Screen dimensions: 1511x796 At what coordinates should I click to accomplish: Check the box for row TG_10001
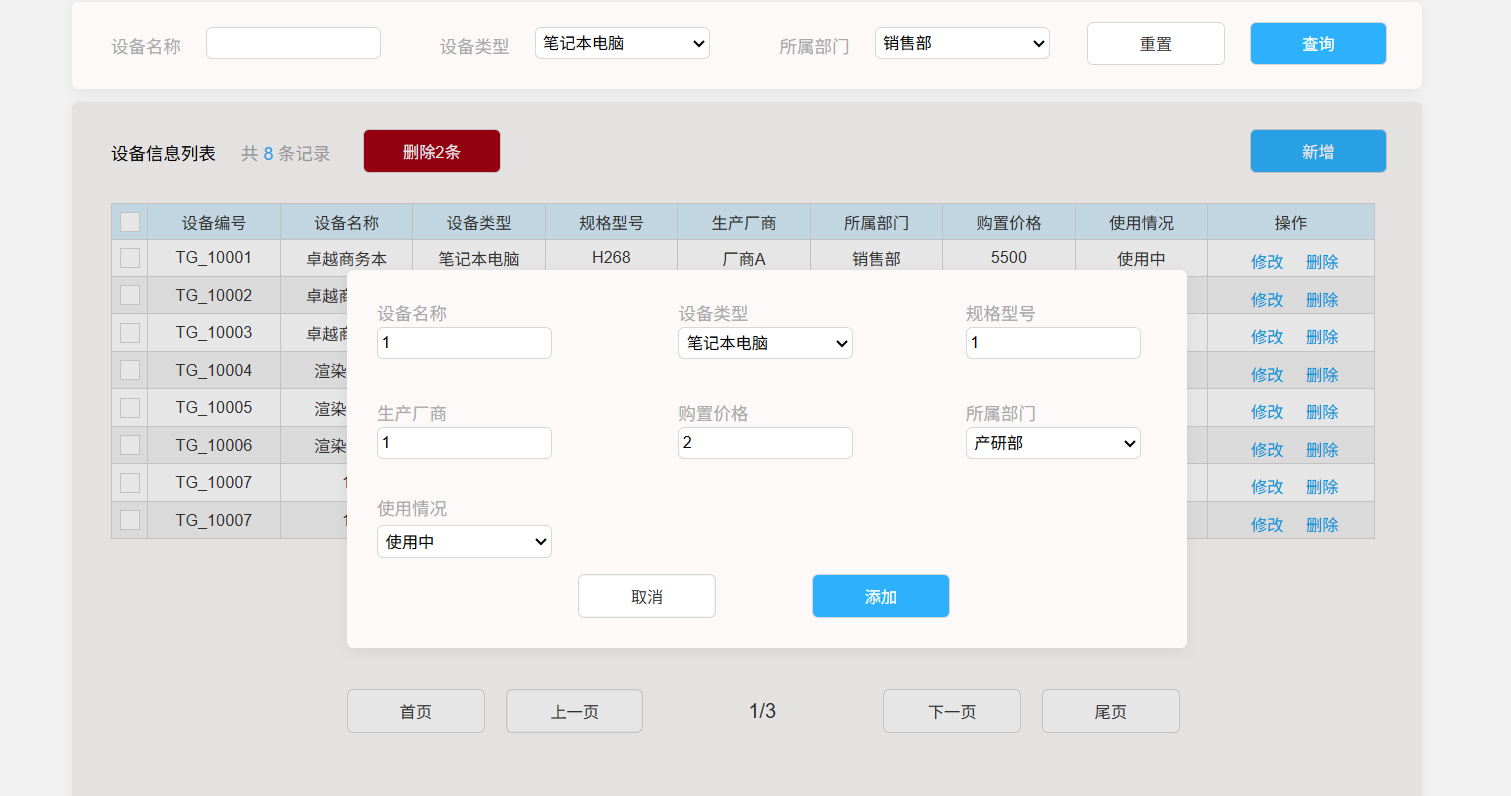pyautogui.click(x=130, y=258)
